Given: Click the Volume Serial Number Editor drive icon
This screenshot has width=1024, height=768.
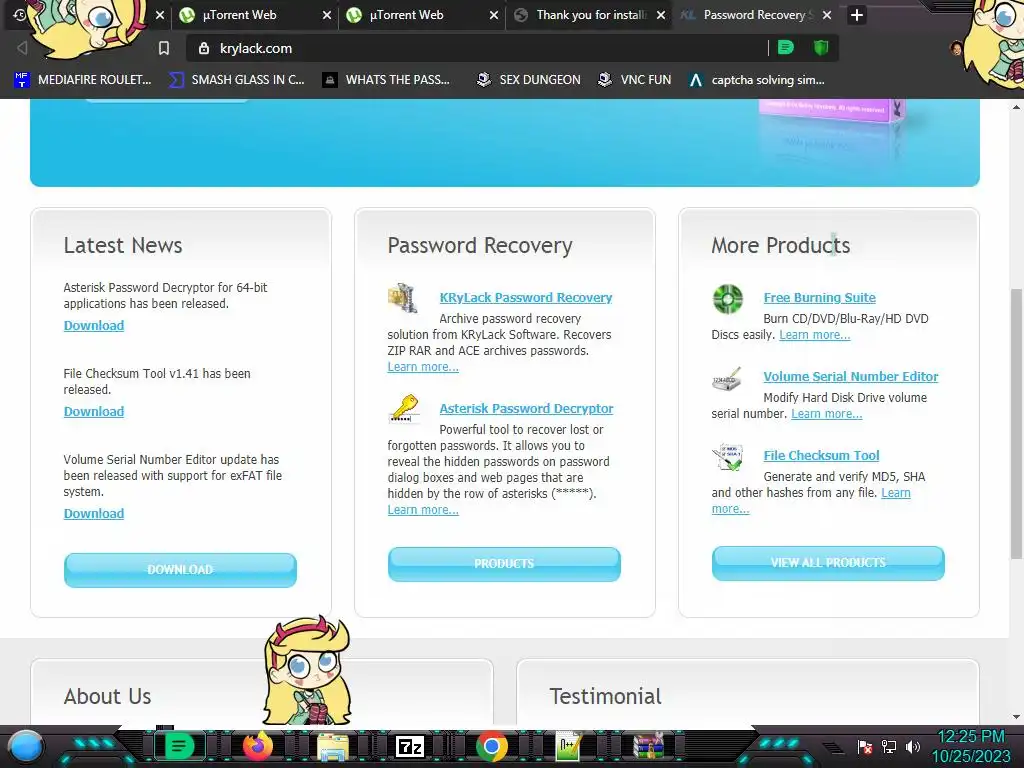Looking at the screenshot, I should click(x=727, y=379).
